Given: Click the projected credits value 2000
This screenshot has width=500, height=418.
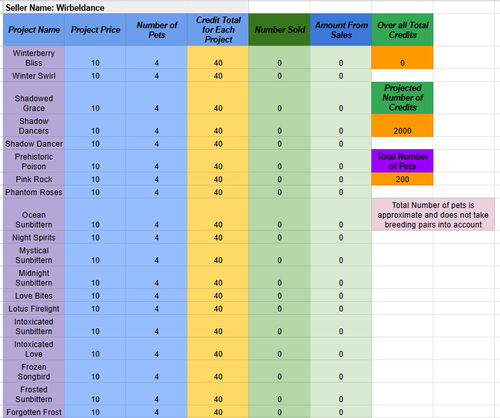Looking at the screenshot, I should [402, 126].
